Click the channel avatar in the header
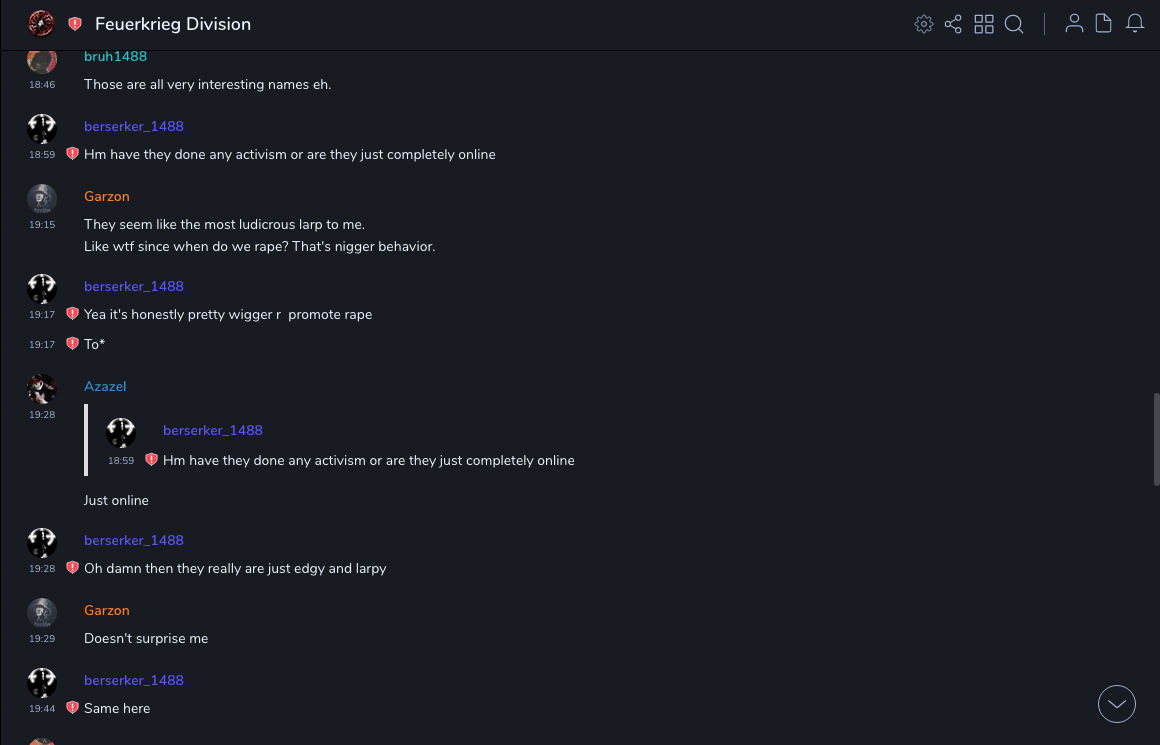The image size is (1160, 745). point(41,23)
